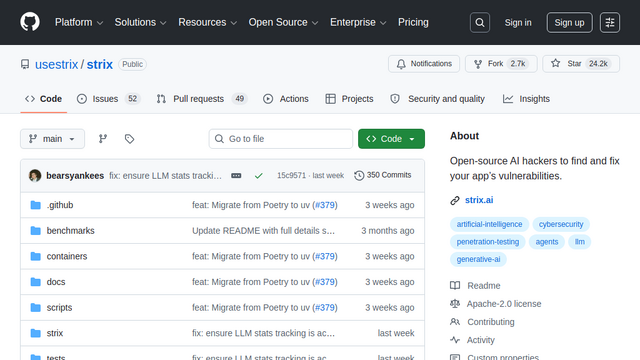Click the Activity pulse icon
The width and height of the screenshot is (640, 360).
[455, 340]
